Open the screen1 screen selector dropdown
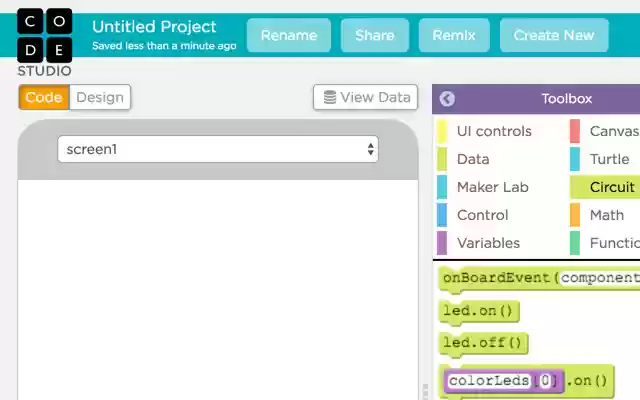 point(217,149)
